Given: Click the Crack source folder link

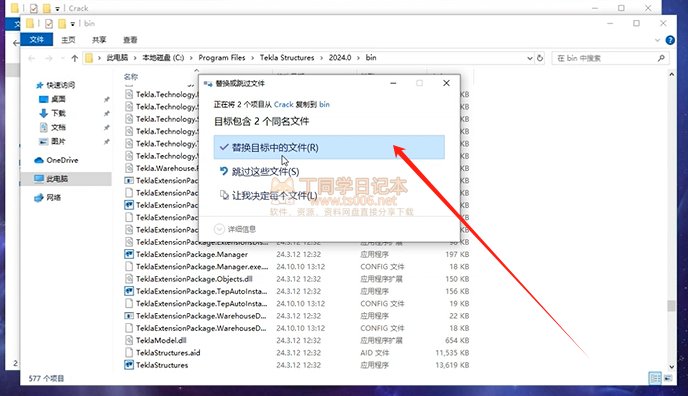Looking at the screenshot, I should tap(283, 104).
